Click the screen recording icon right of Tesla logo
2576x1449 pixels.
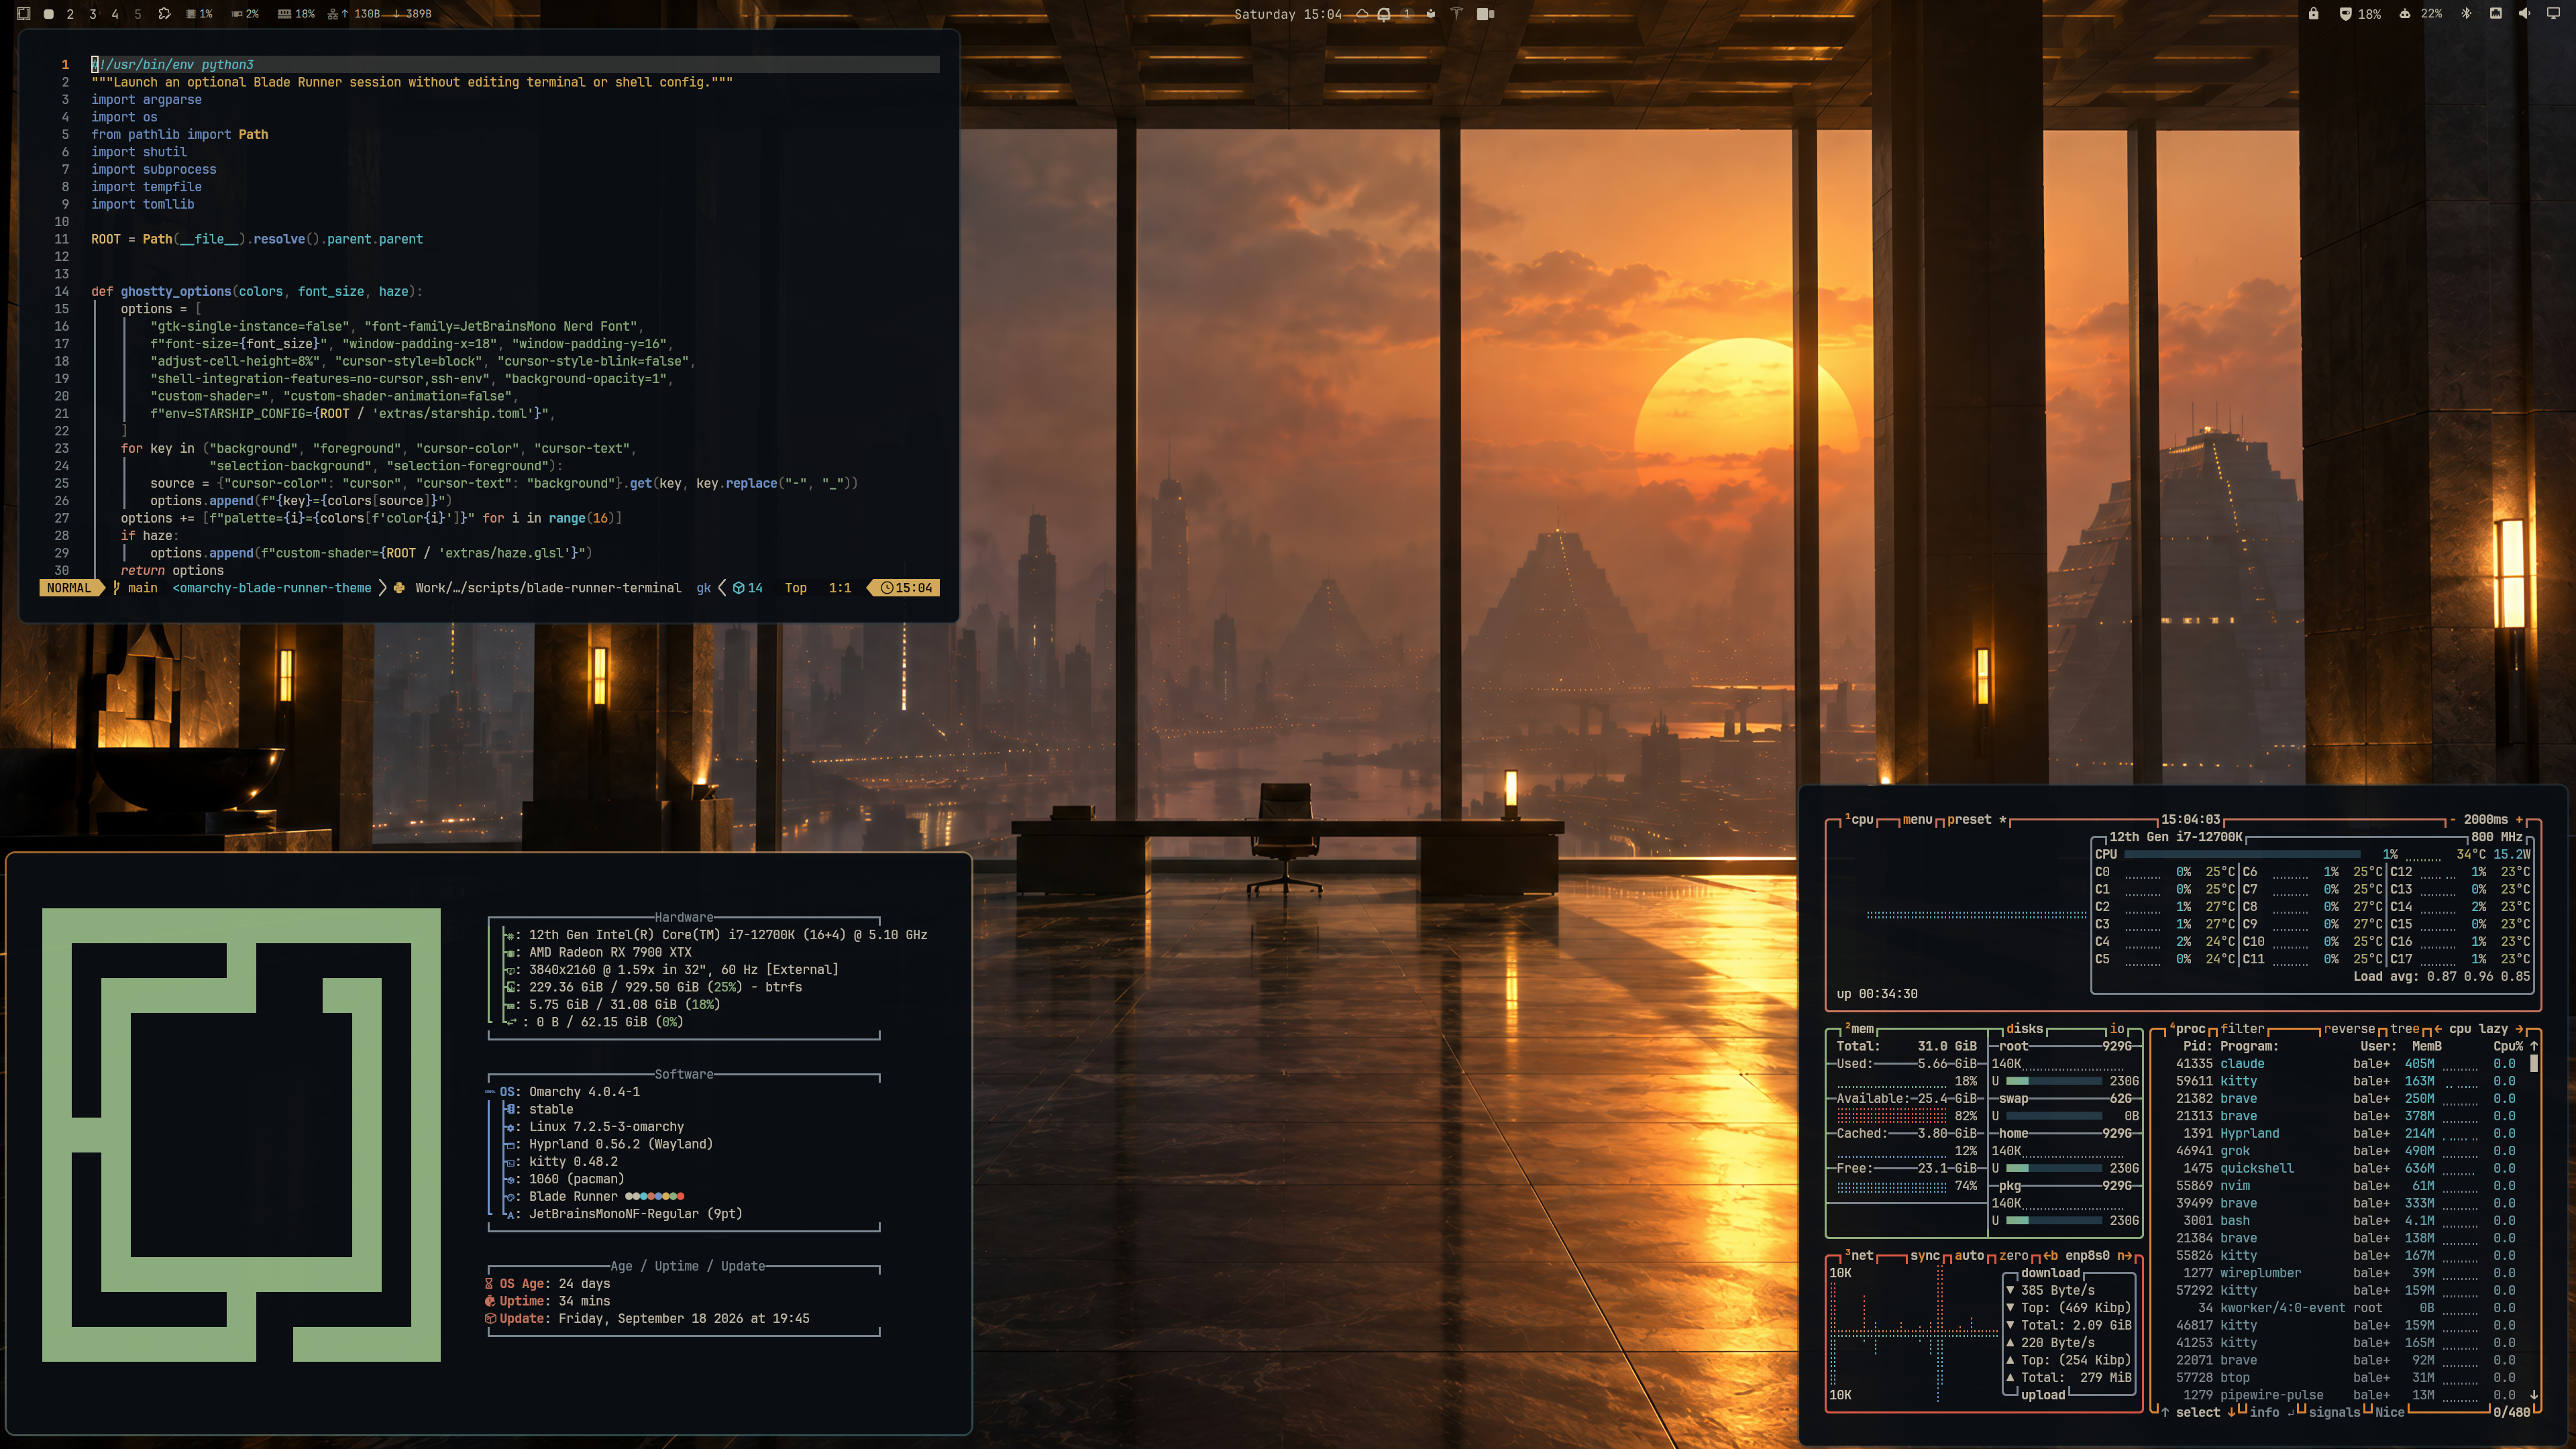(1485, 14)
